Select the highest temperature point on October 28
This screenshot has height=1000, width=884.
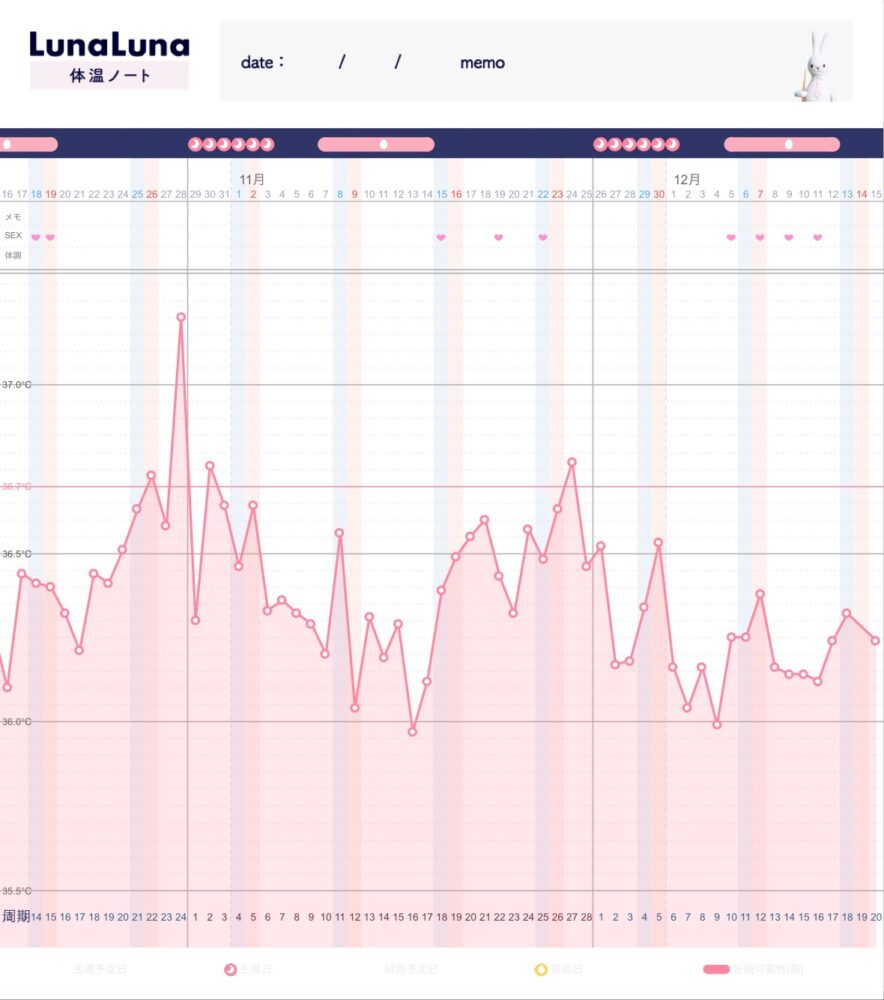(181, 317)
